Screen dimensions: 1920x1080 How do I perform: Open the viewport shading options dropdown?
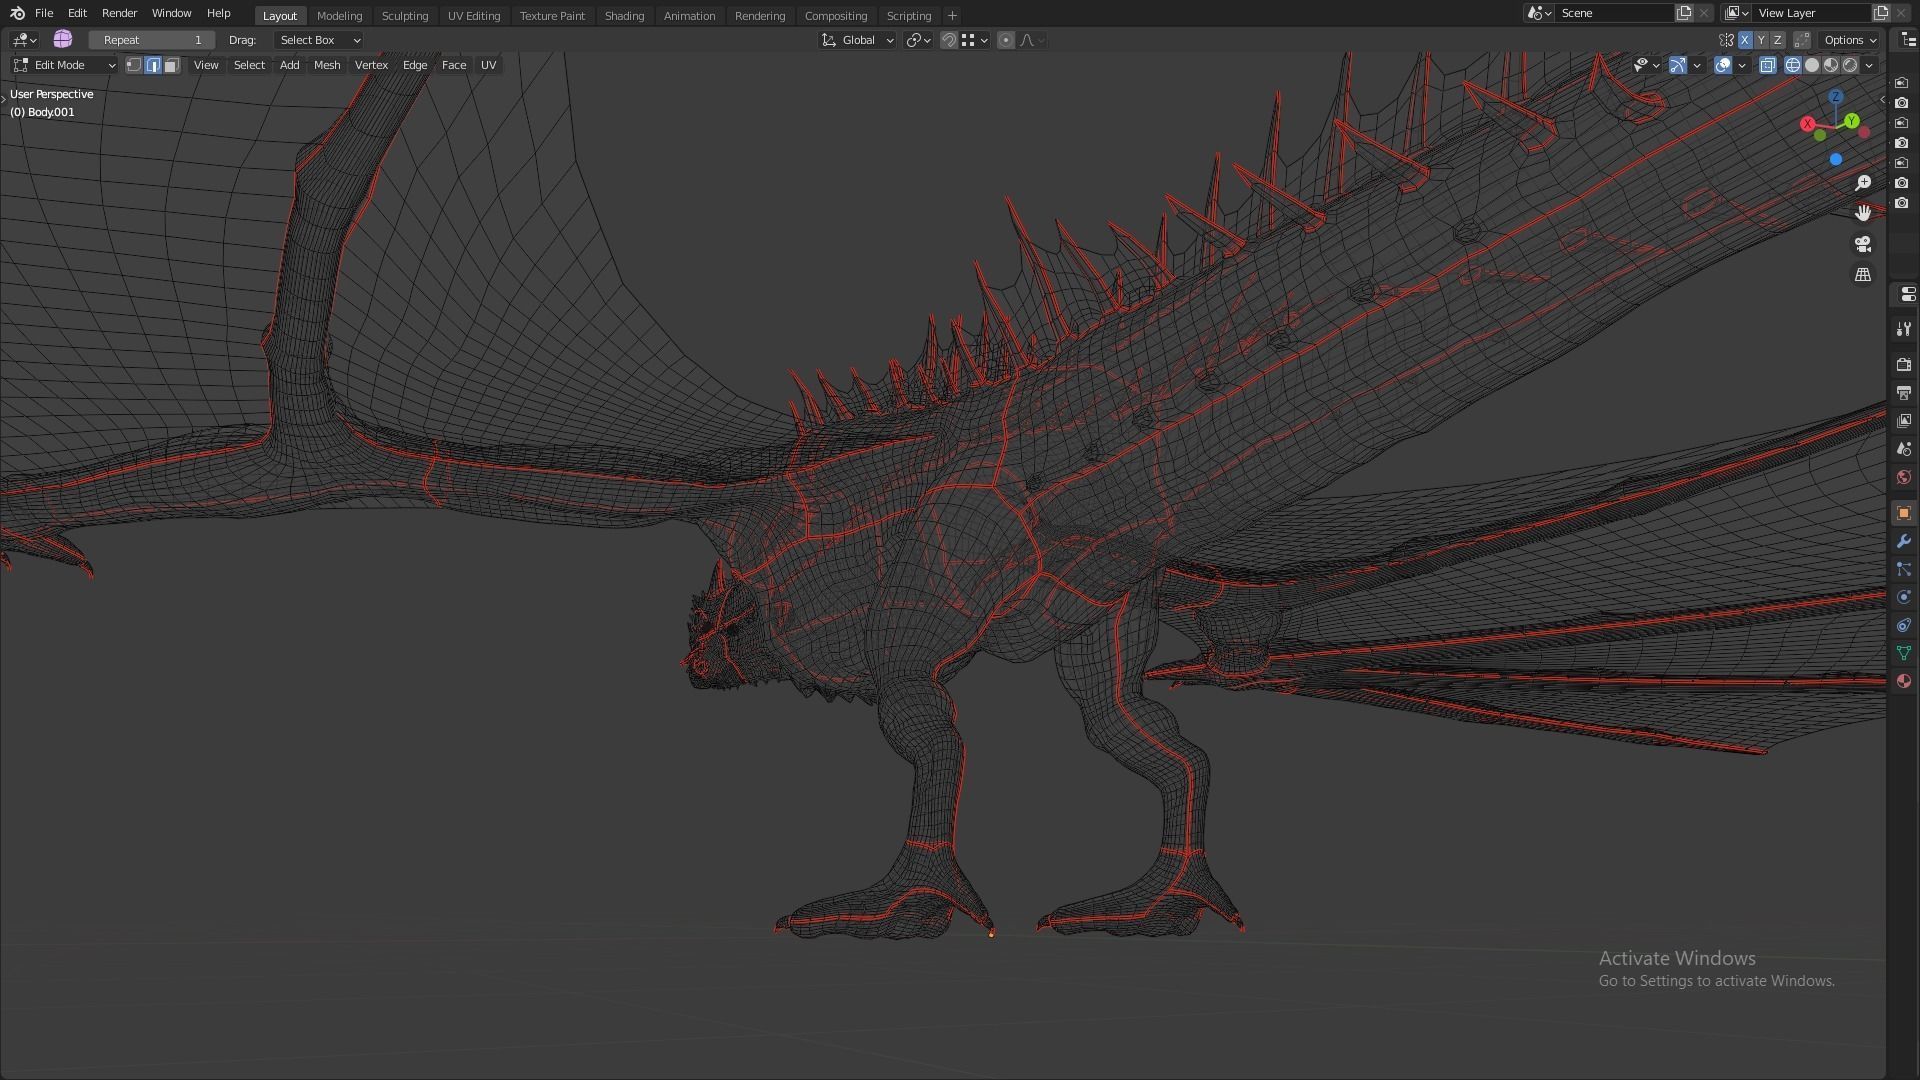click(1869, 65)
